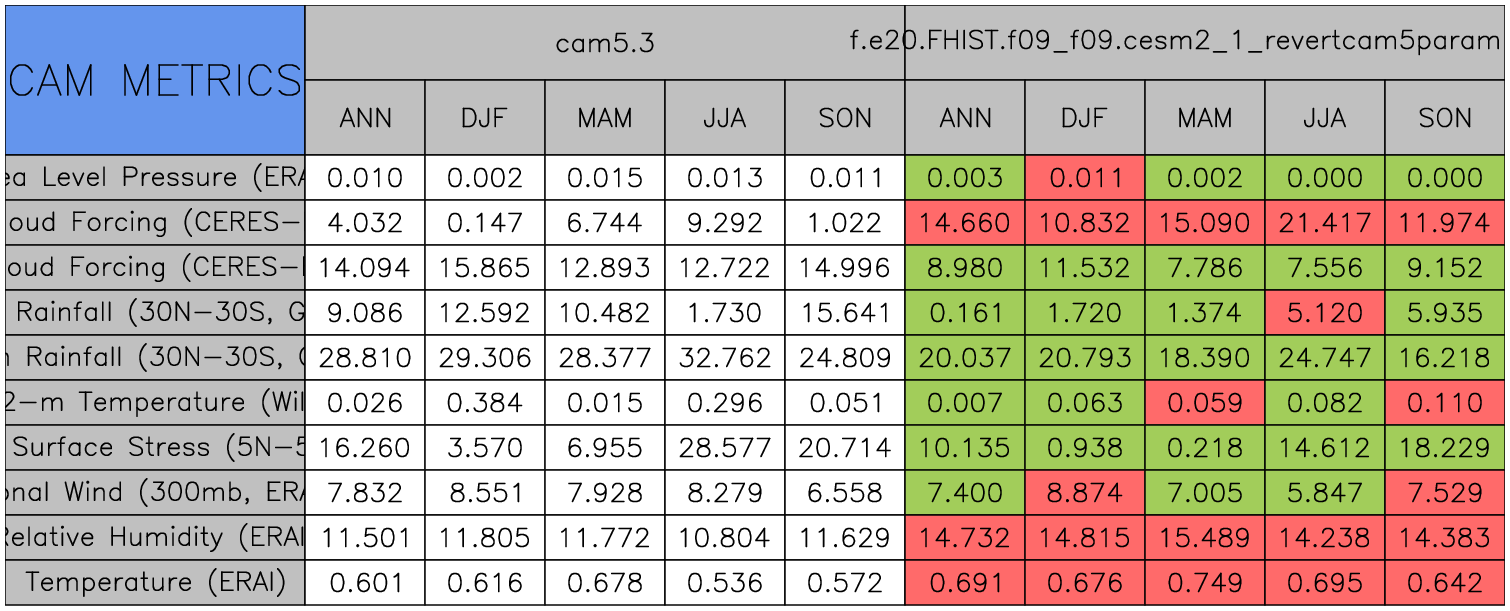1510x611 pixels.
Task: Click the cam5.3 value 28.577
Action: coord(724,447)
